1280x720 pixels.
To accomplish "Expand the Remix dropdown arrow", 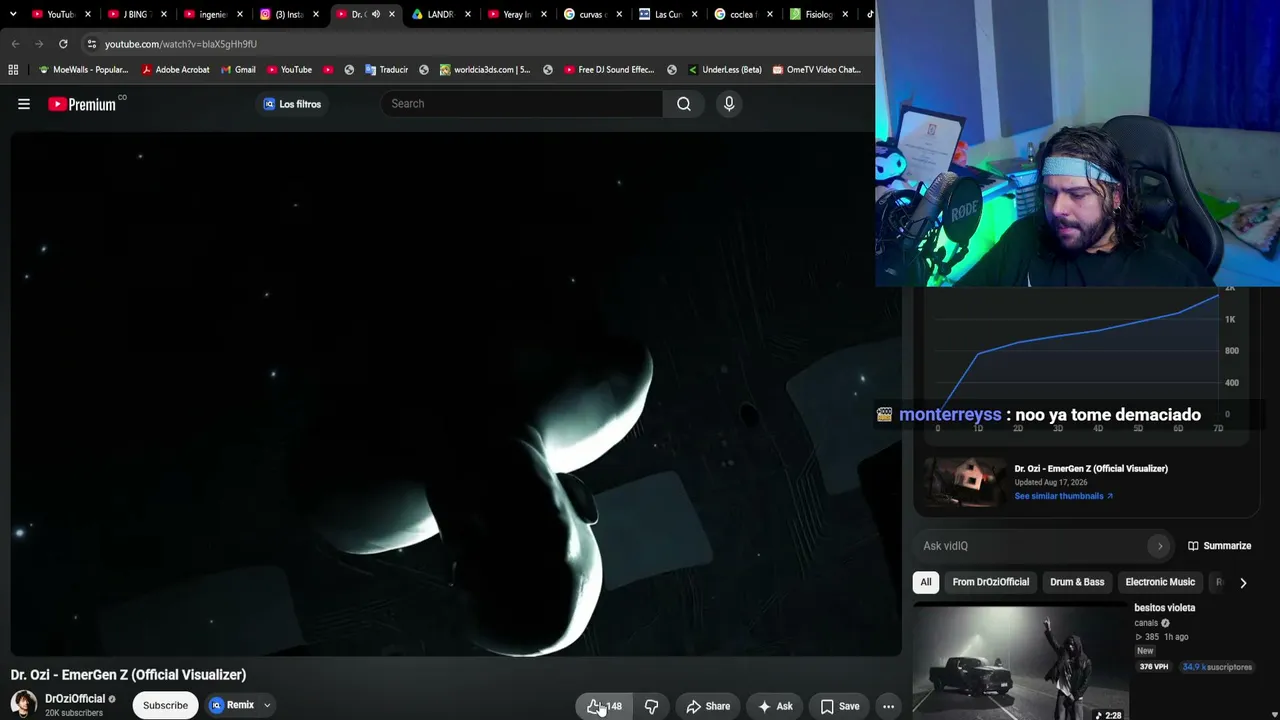I will click(x=267, y=705).
